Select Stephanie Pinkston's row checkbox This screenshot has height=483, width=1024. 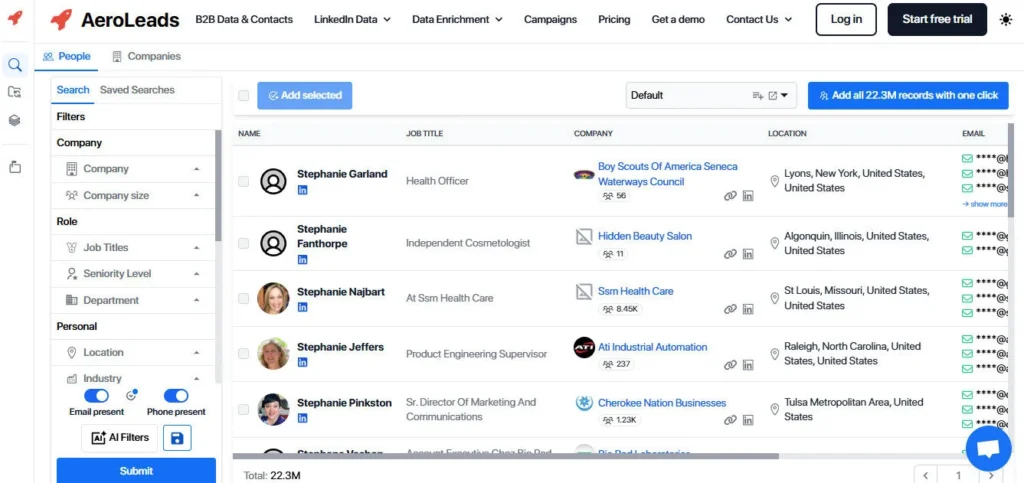tap(244, 409)
